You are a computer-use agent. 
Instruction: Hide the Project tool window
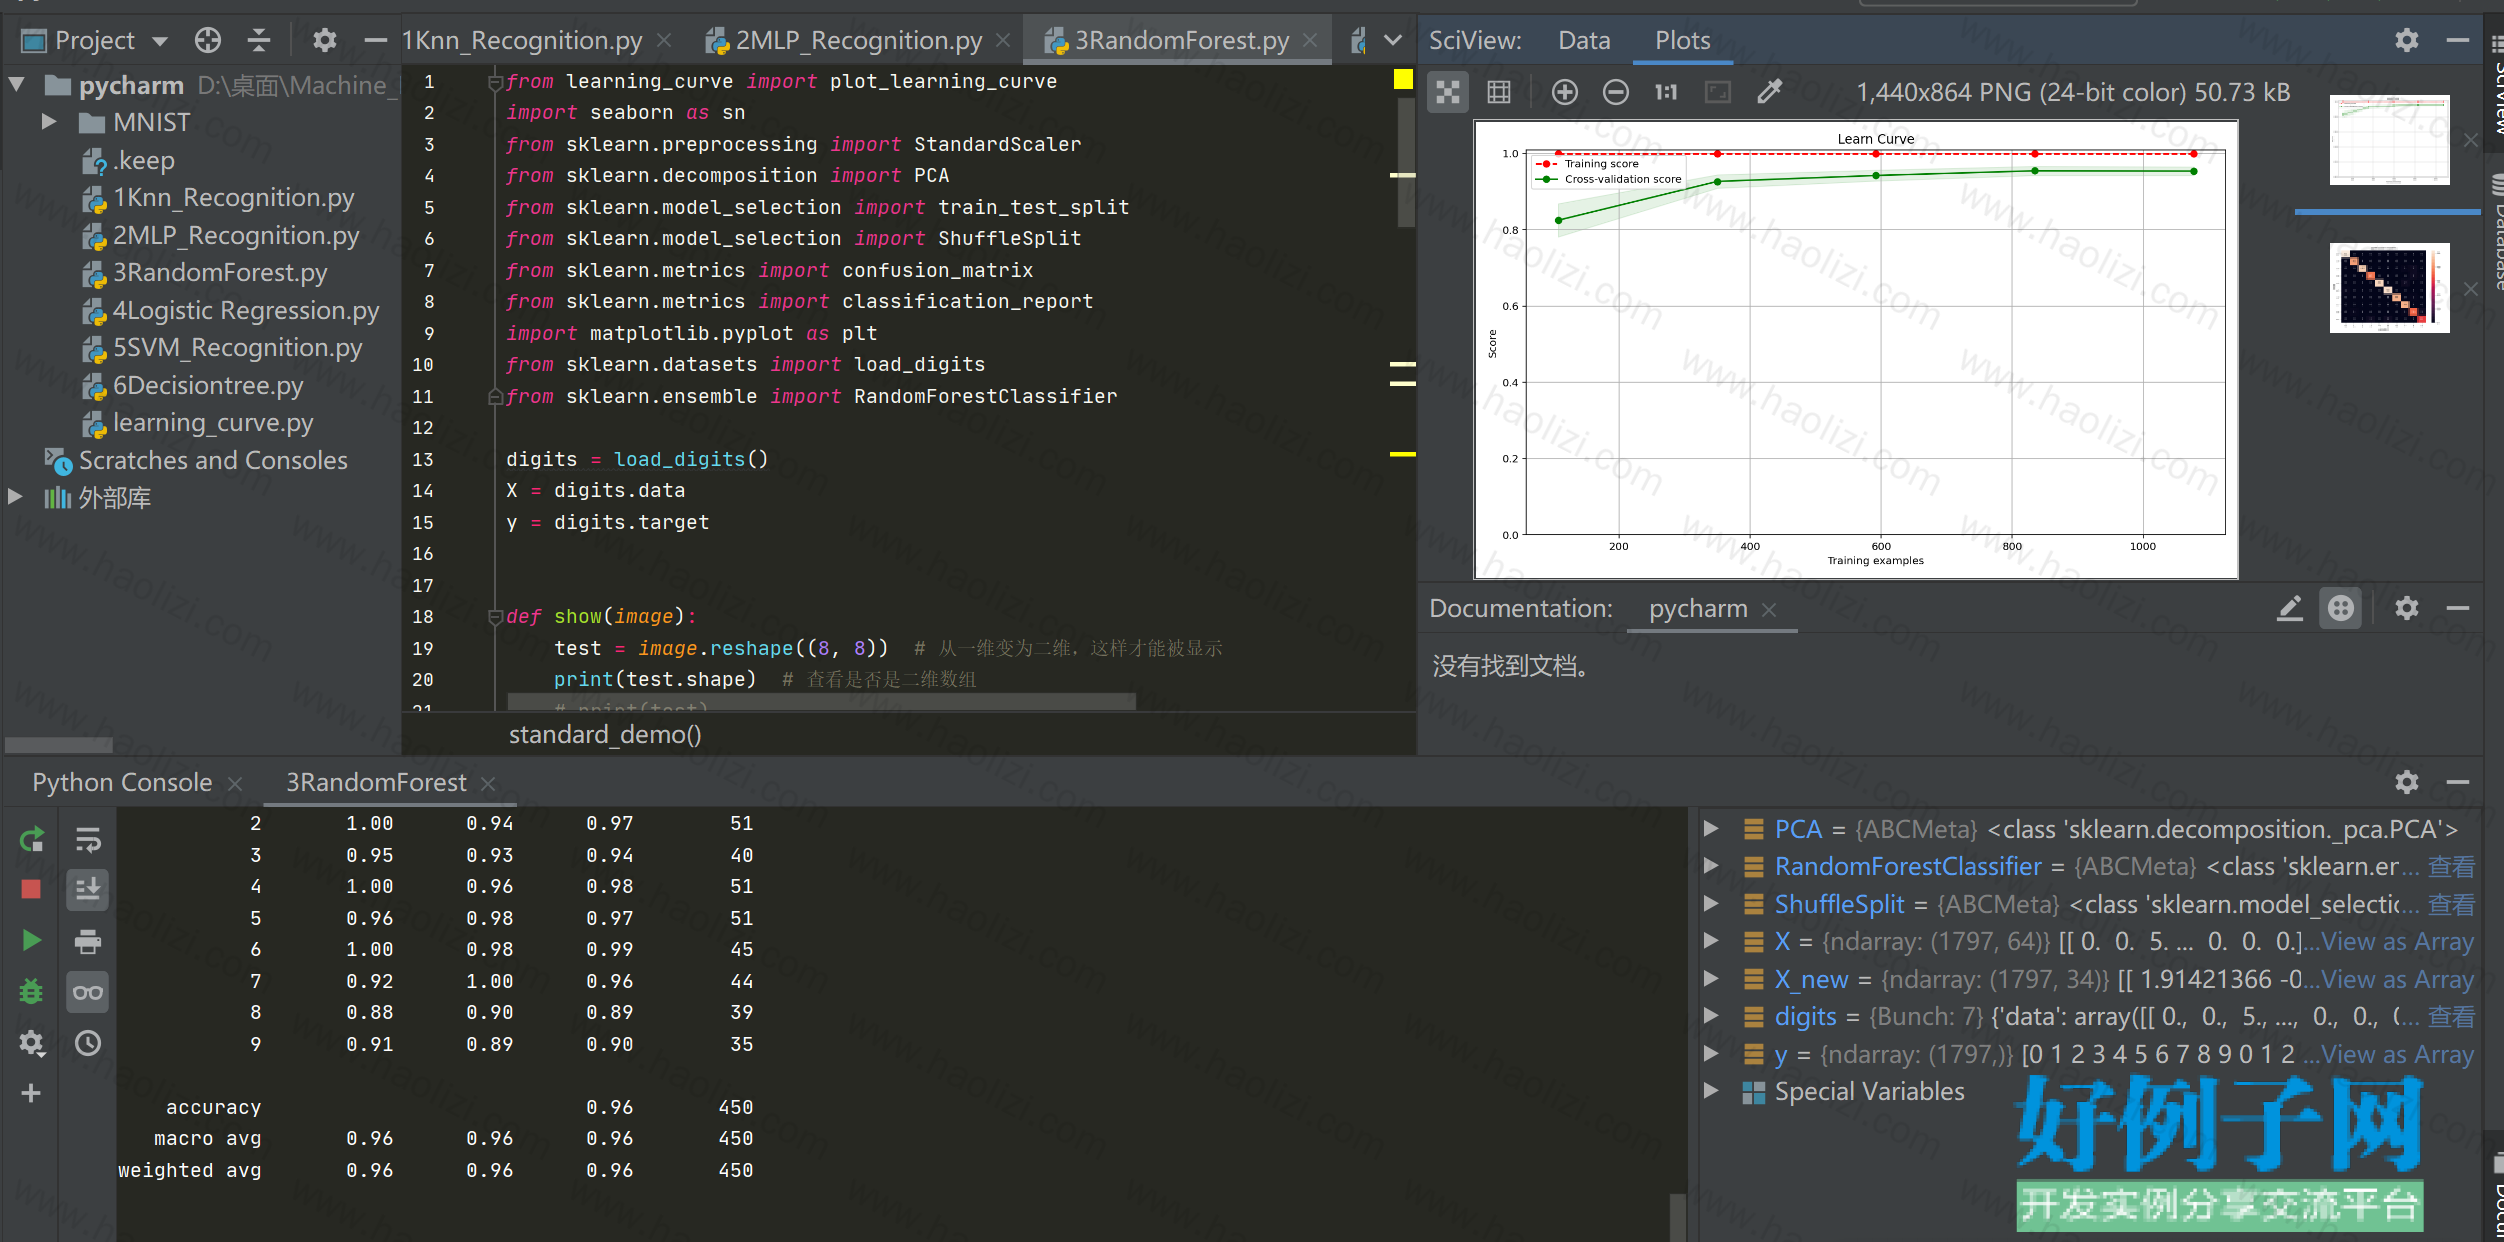pyautogui.click(x=375, y=40)
